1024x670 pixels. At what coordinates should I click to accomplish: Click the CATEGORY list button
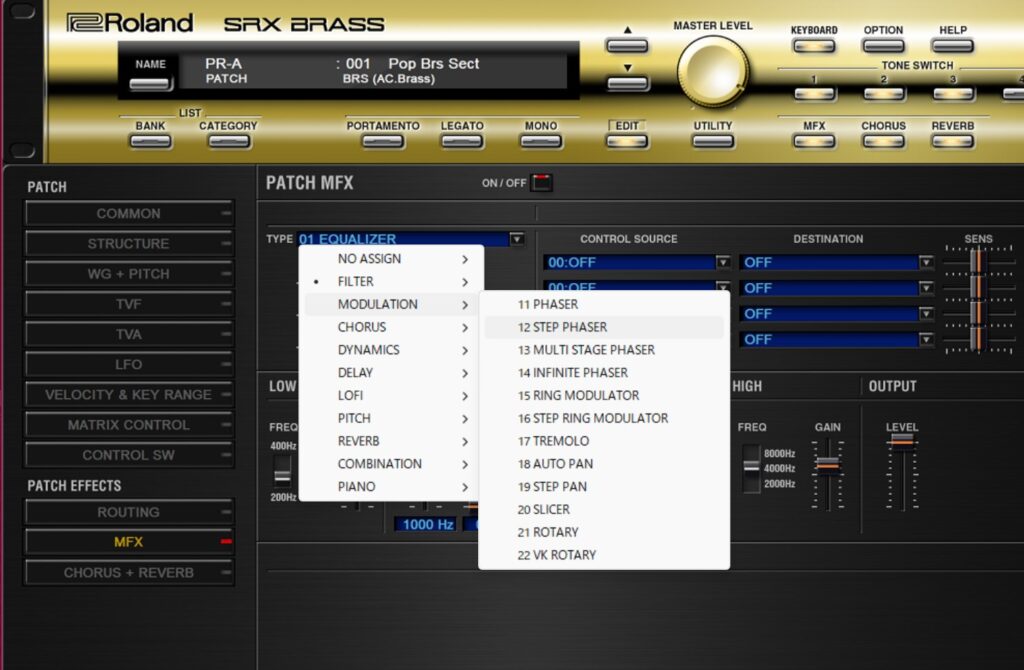tap(228, 141)
